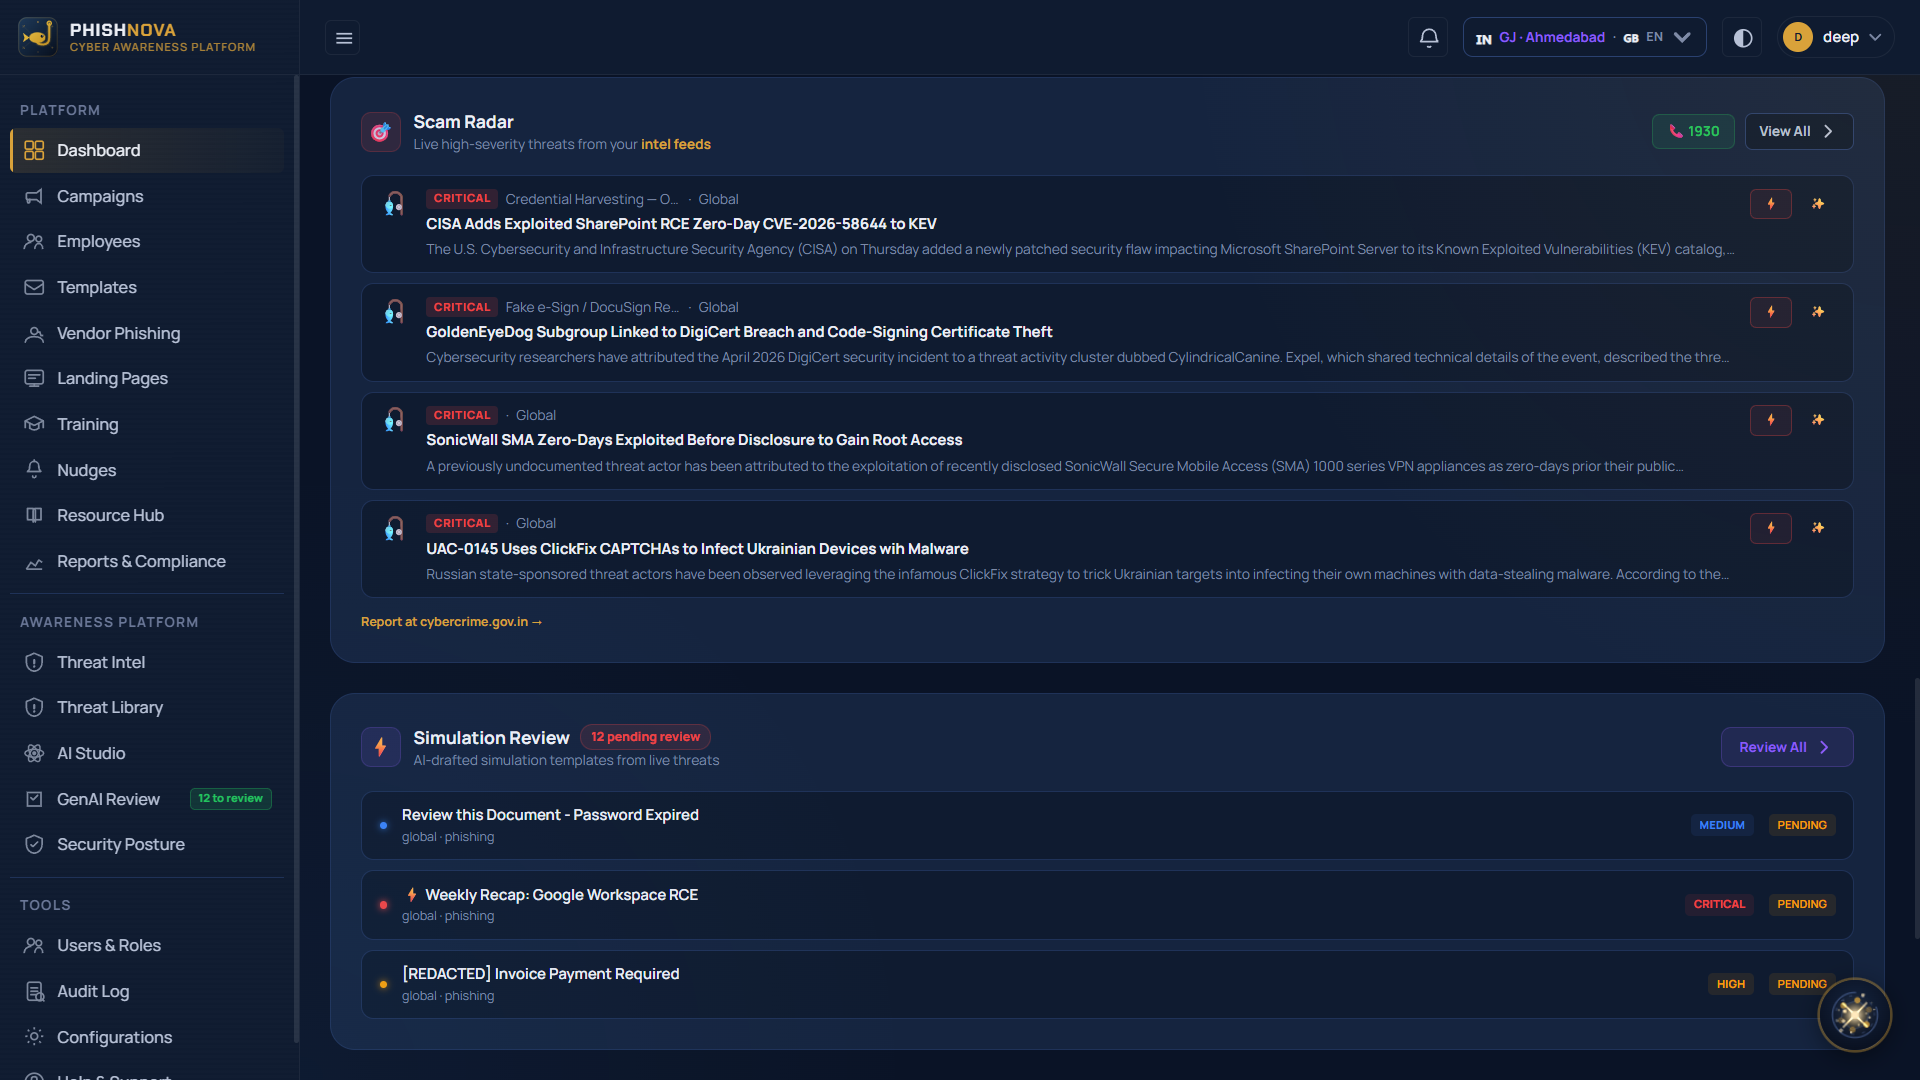Click the Audit Log document icon
The width and height of the screenshot is (1920, 1080).
(x=34, y=991)
